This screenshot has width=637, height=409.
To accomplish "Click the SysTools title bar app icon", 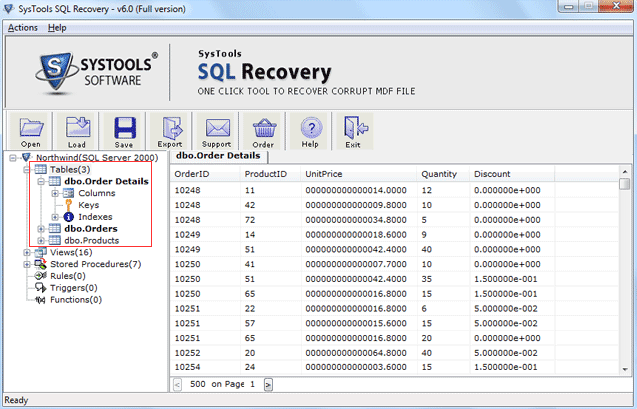I will click(8, 8).
